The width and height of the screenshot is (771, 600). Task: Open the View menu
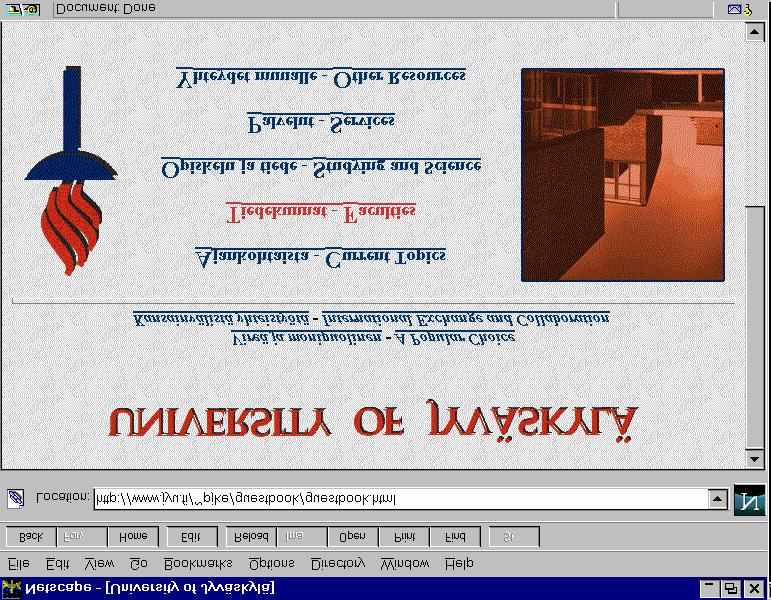click(x=99, y=564)
